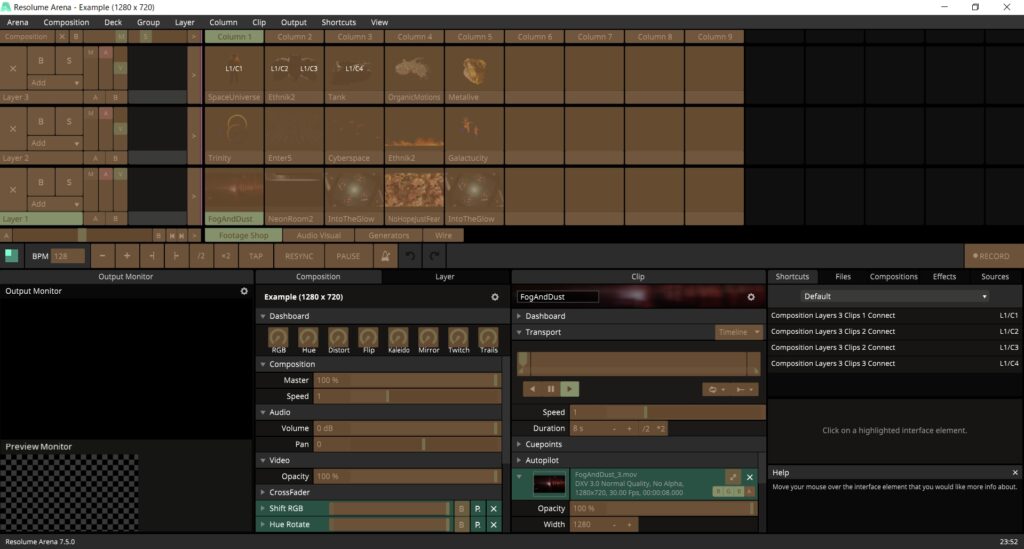The height and width of the screenshot is (549, 1024).
Task: Bypass the Shift RGB effect
Action: [462, 509]
